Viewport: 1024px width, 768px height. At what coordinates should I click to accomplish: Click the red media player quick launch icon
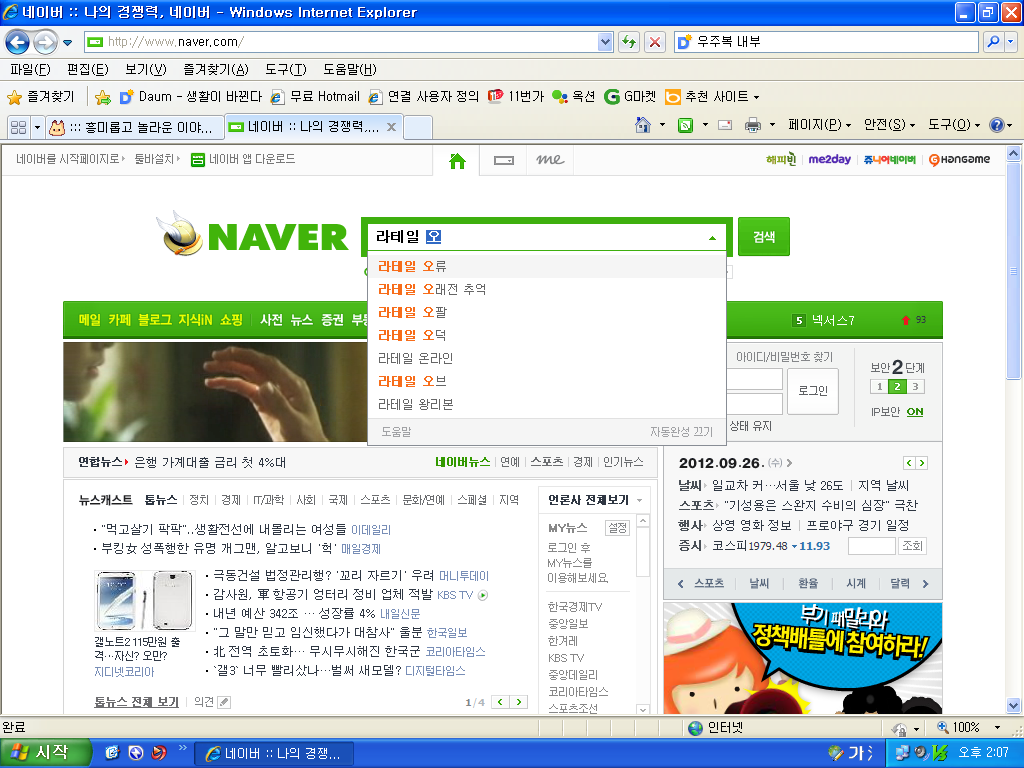click(159, 753)
